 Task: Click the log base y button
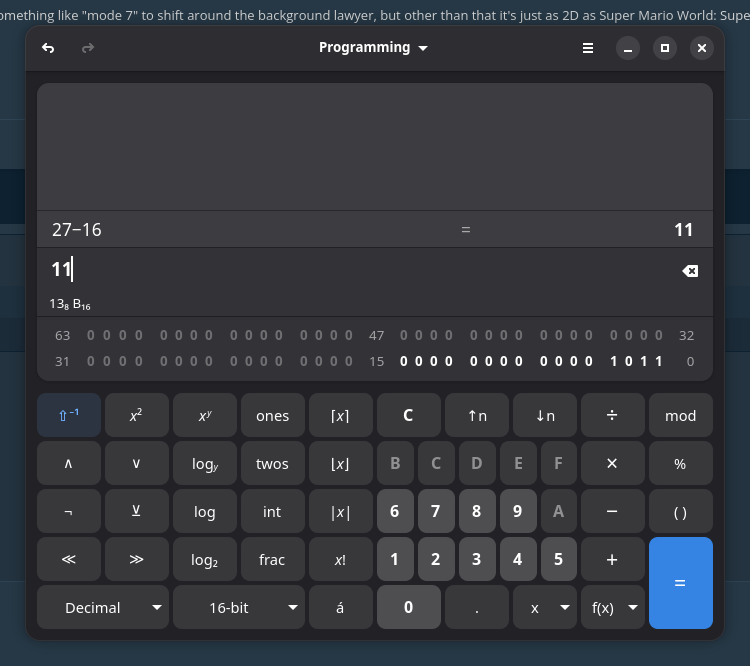tap(205, 463)
